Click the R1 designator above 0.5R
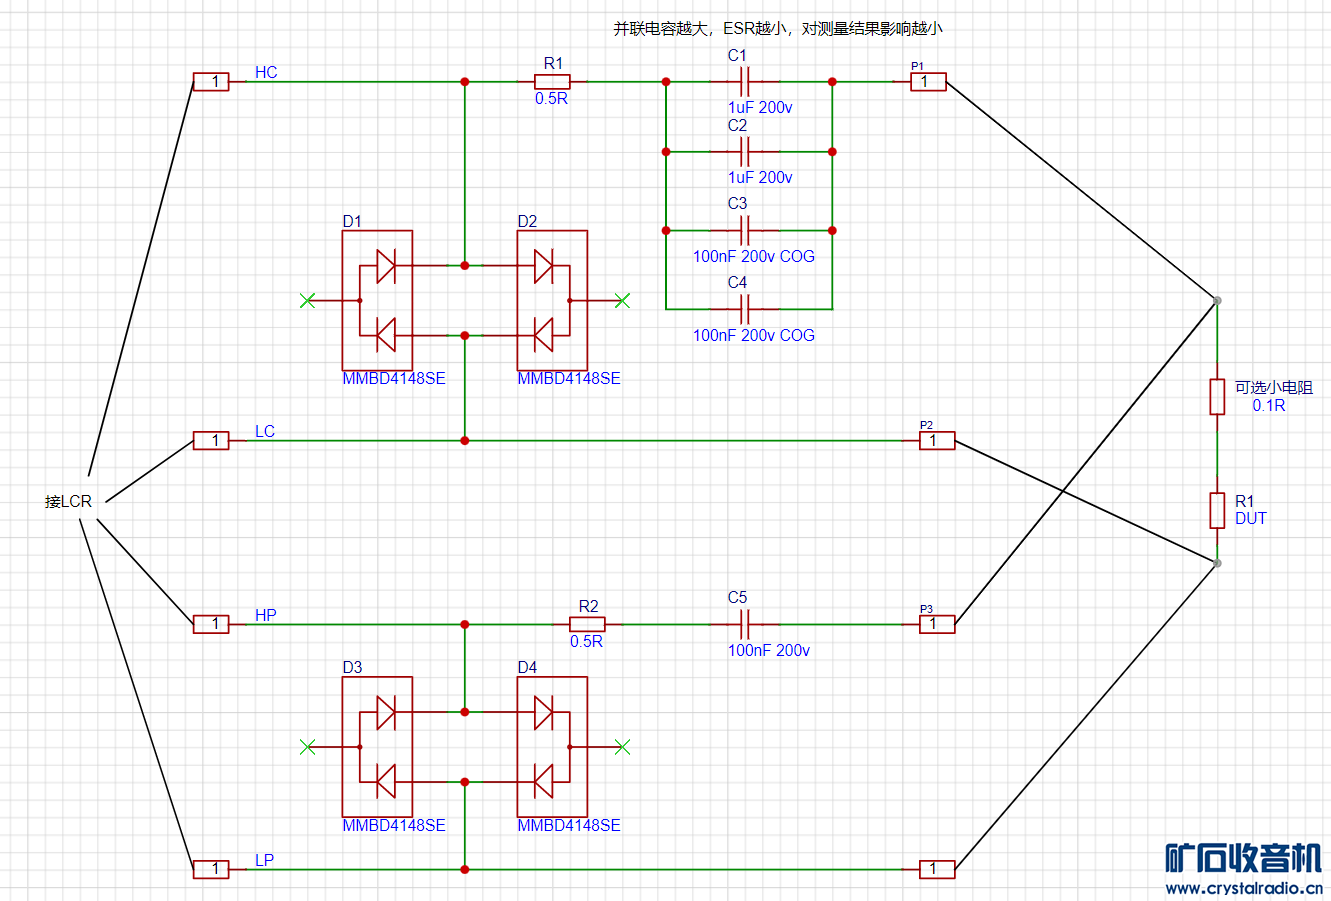Screen dimensions: 1331x901 [x=553, y=63]
